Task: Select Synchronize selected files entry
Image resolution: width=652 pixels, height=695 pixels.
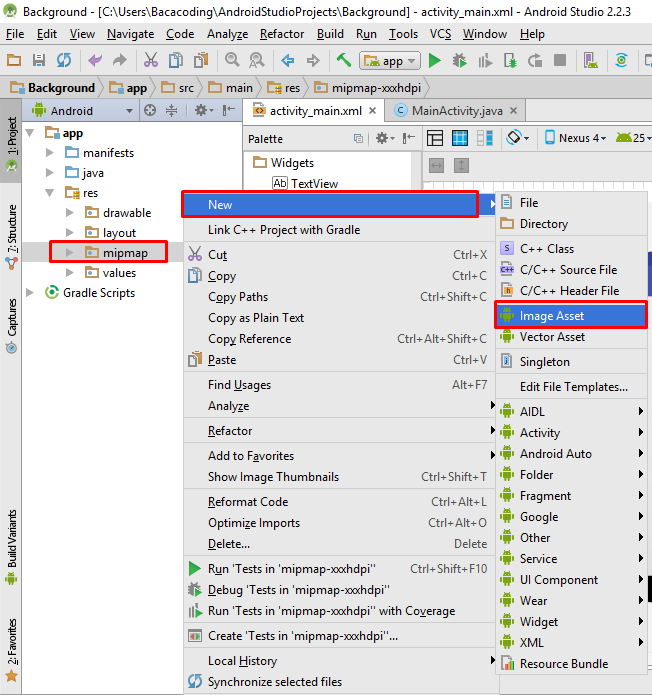Action: [x=340, y=682]
